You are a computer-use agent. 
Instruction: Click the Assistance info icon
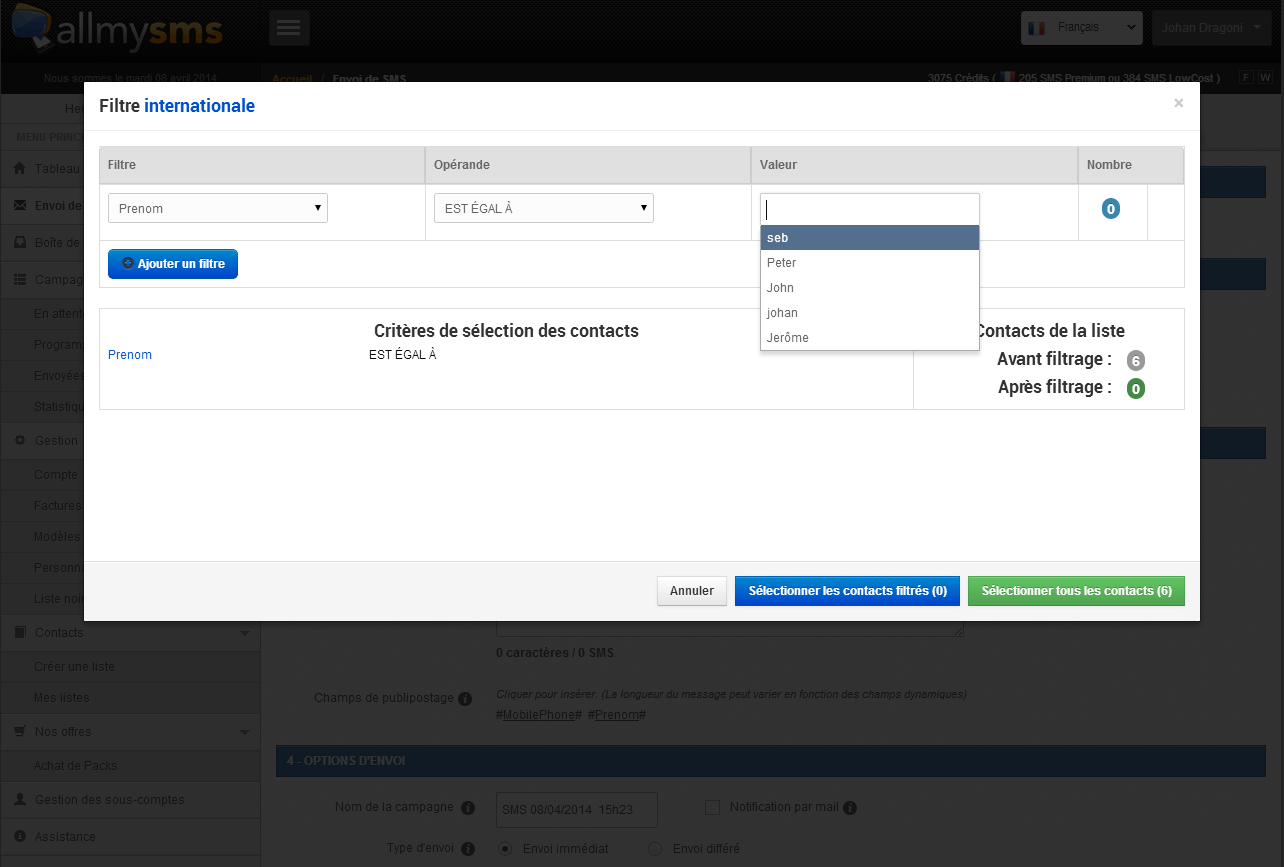20,837
